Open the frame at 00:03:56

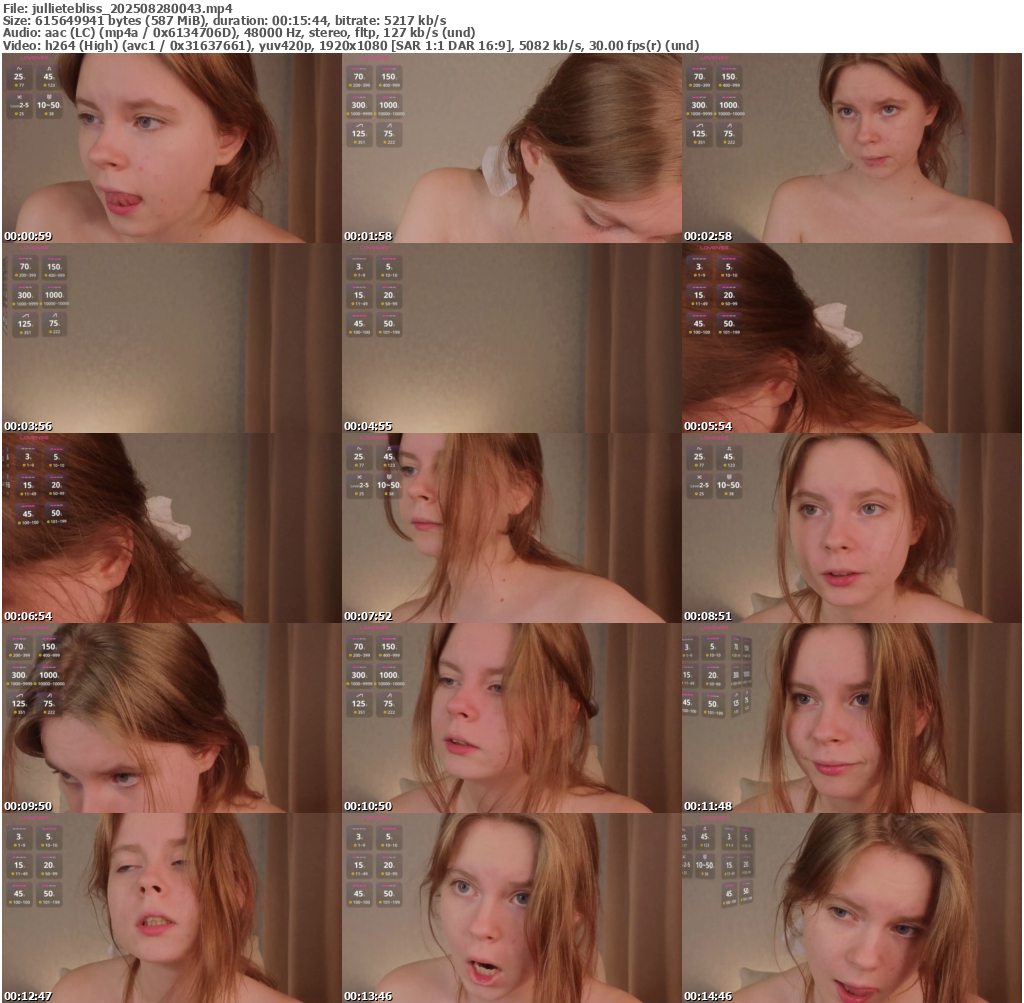tap(171, 338)
